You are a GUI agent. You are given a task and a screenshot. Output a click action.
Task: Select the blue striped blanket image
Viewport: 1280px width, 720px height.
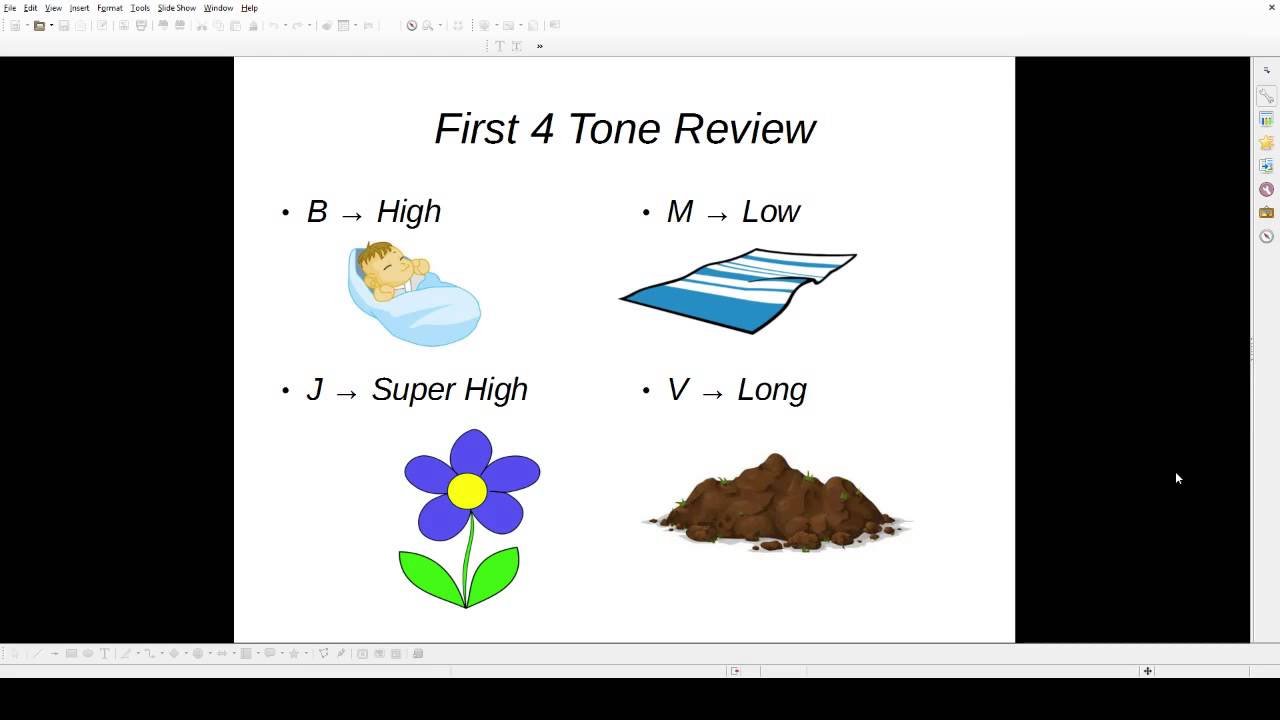(738, 291)
